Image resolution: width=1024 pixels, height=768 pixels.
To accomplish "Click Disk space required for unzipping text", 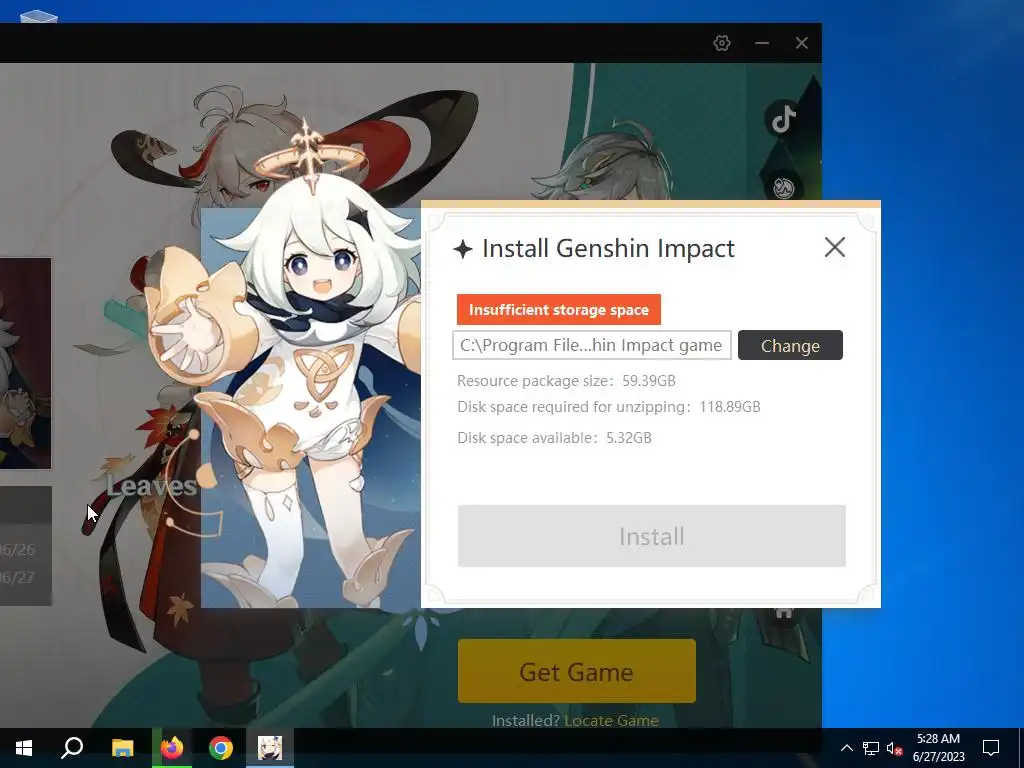I will point(609,407).
